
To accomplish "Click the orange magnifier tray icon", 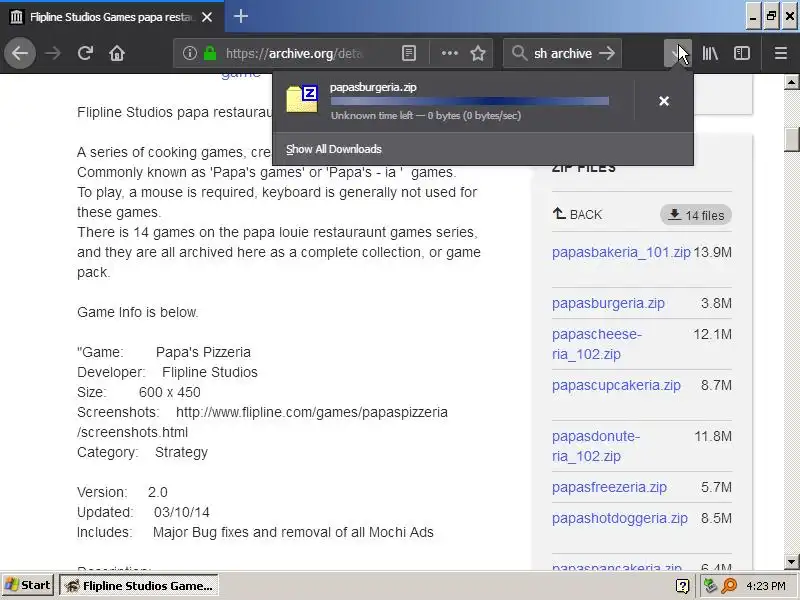I will [730, 586].
